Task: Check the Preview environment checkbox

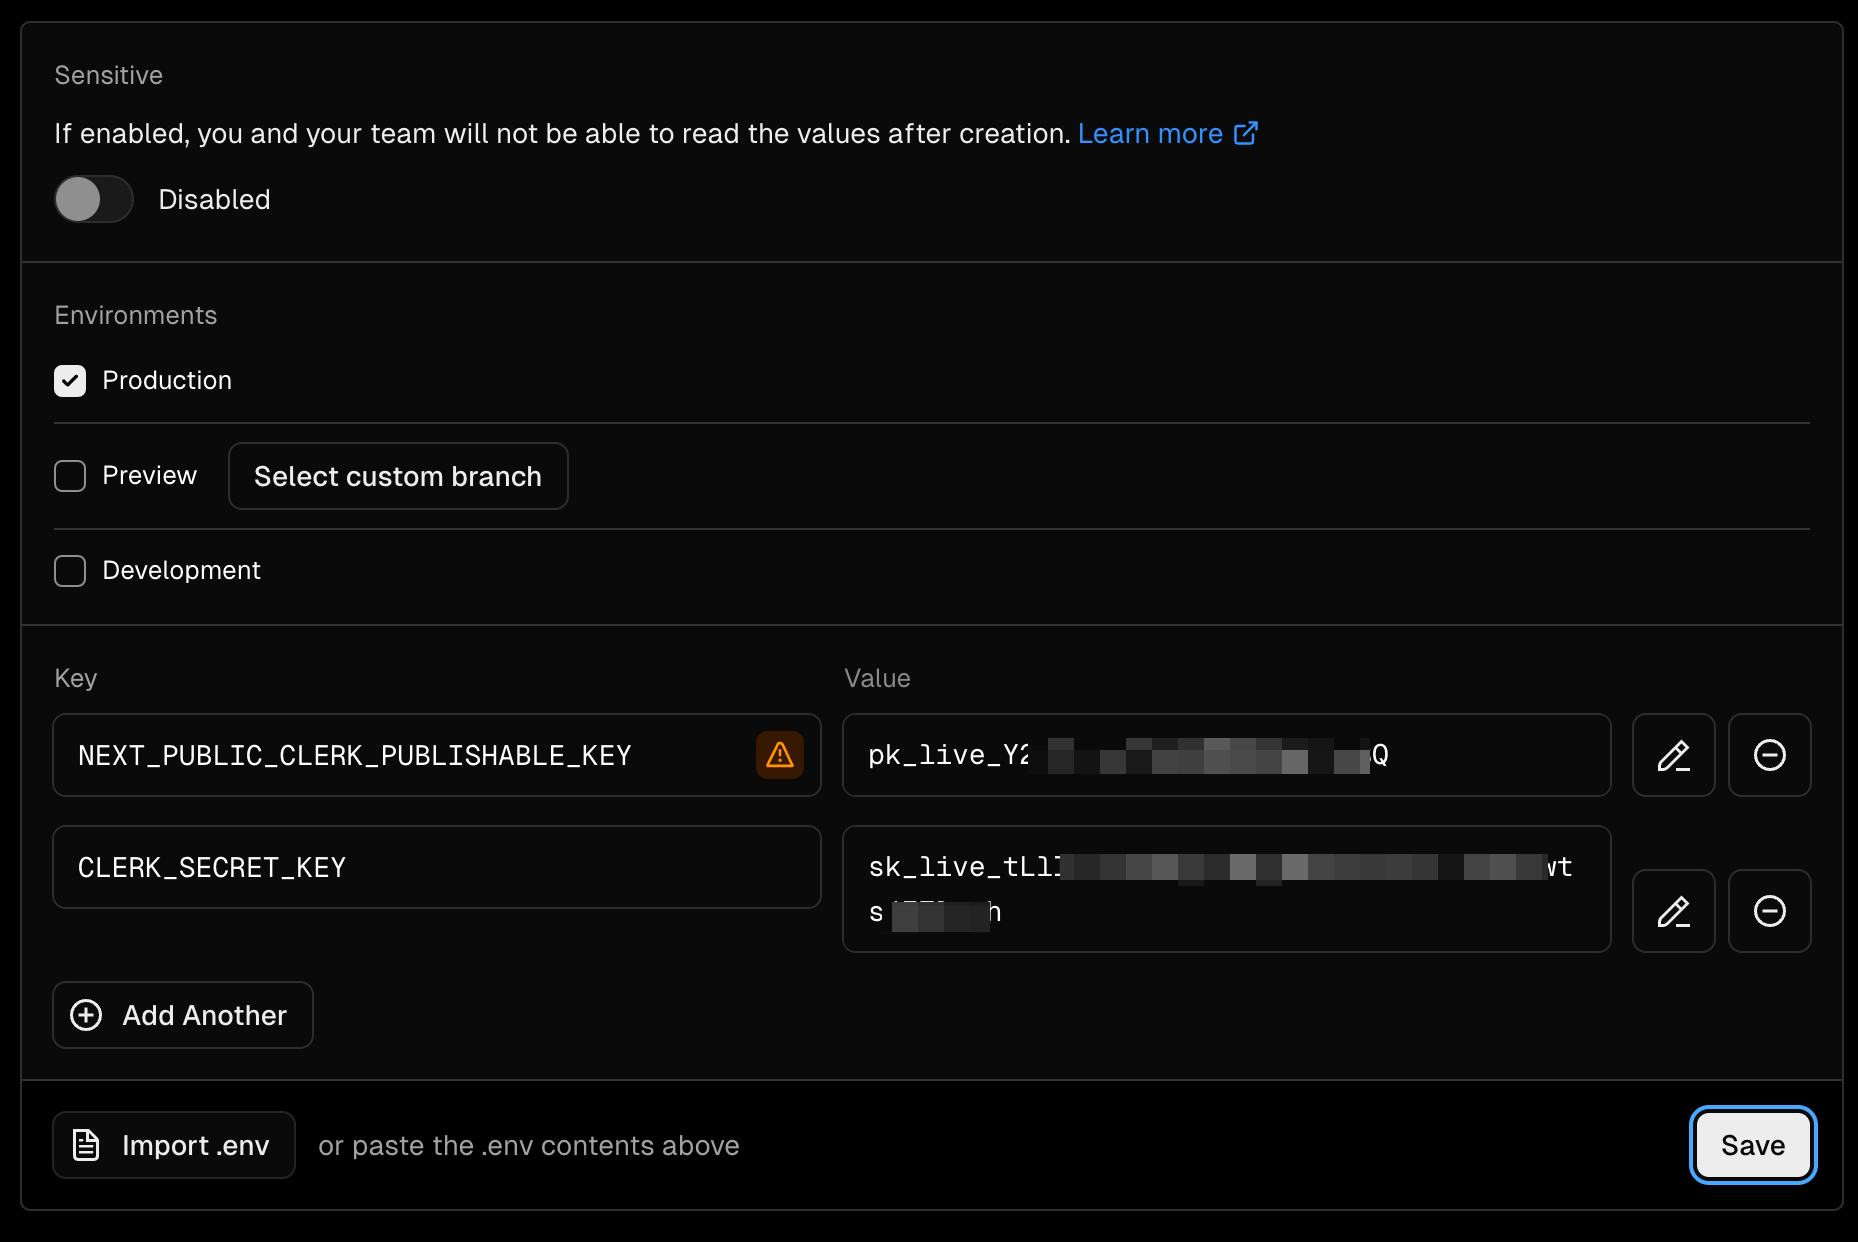Action: 70,476
